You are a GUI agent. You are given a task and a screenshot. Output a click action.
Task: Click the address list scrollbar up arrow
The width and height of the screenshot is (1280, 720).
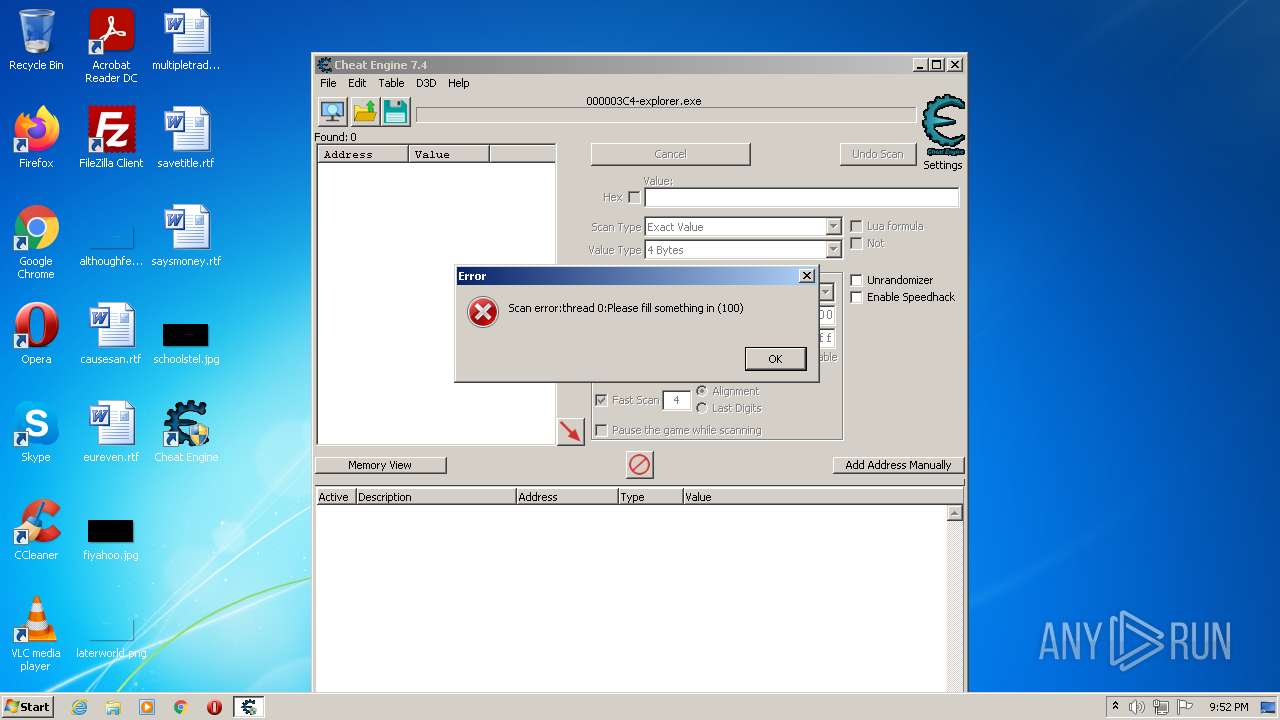955,513
